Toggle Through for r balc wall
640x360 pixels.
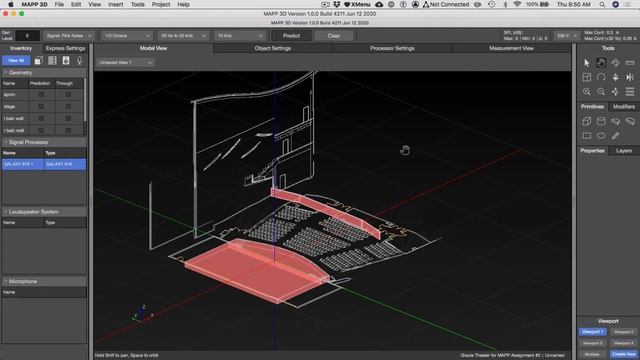pyautogui.click(x=68, y=131)
